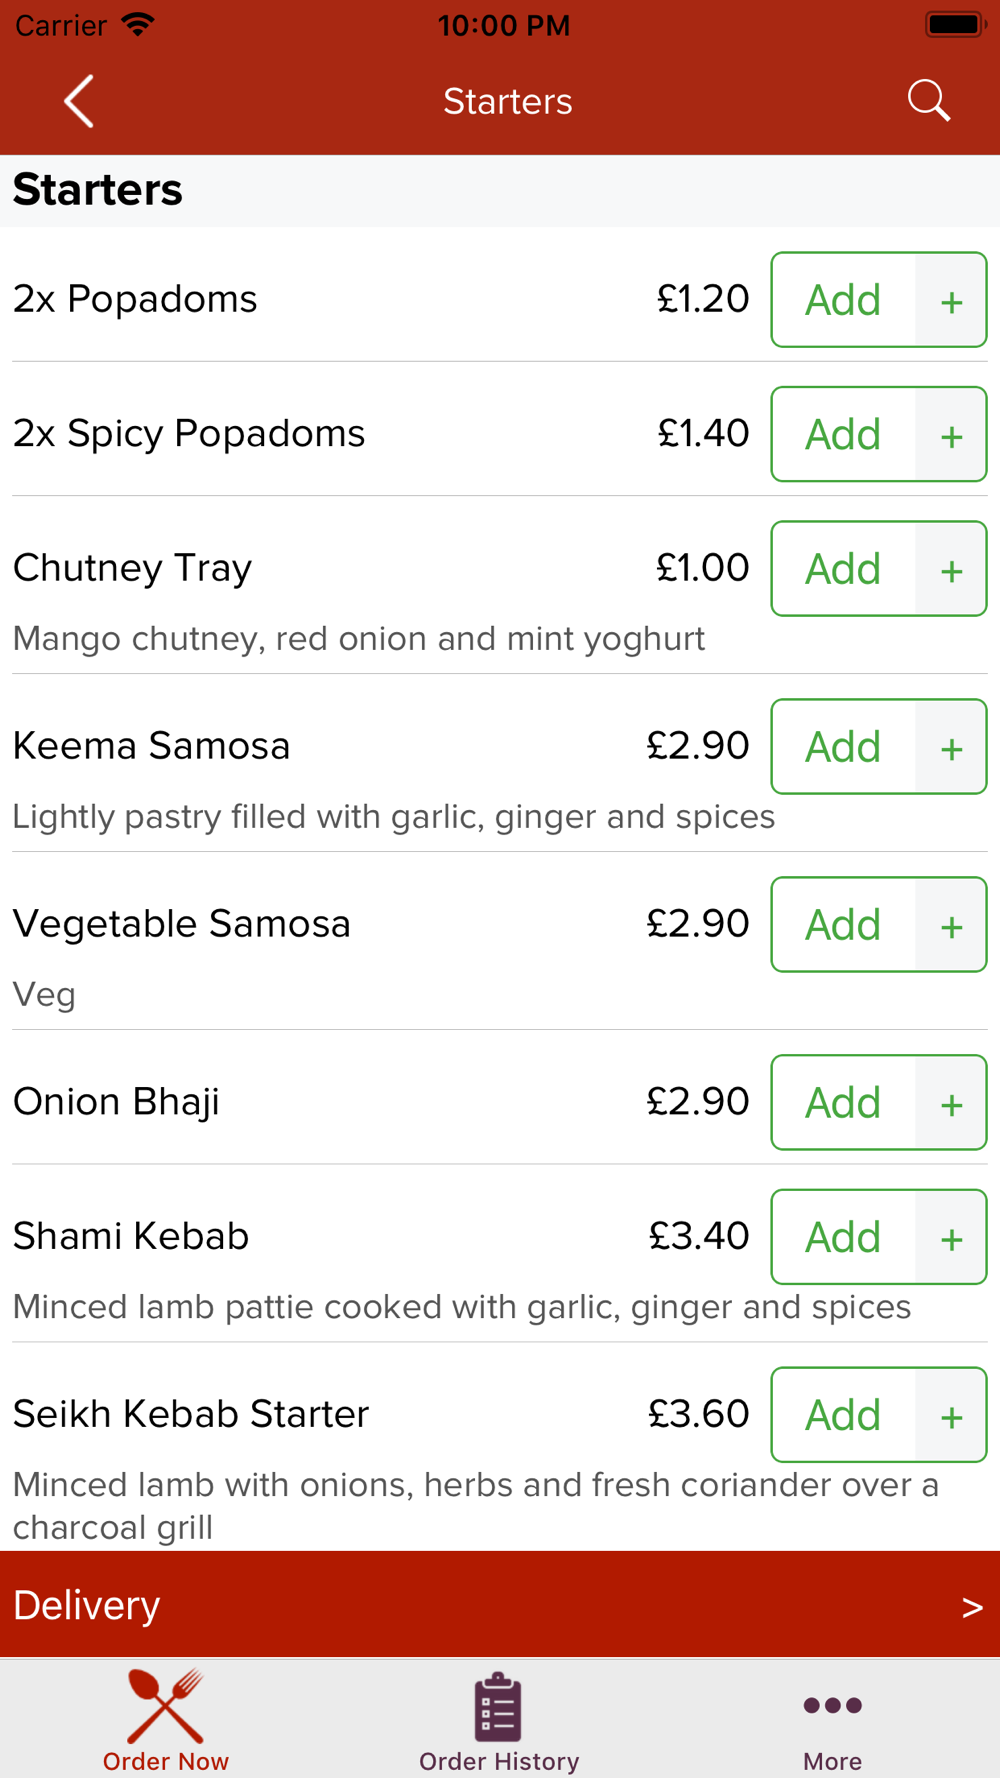This screenshot has width=1000, height=1778.
Task: Add 2x Spicy Popadoms to order
Action: 843,434
